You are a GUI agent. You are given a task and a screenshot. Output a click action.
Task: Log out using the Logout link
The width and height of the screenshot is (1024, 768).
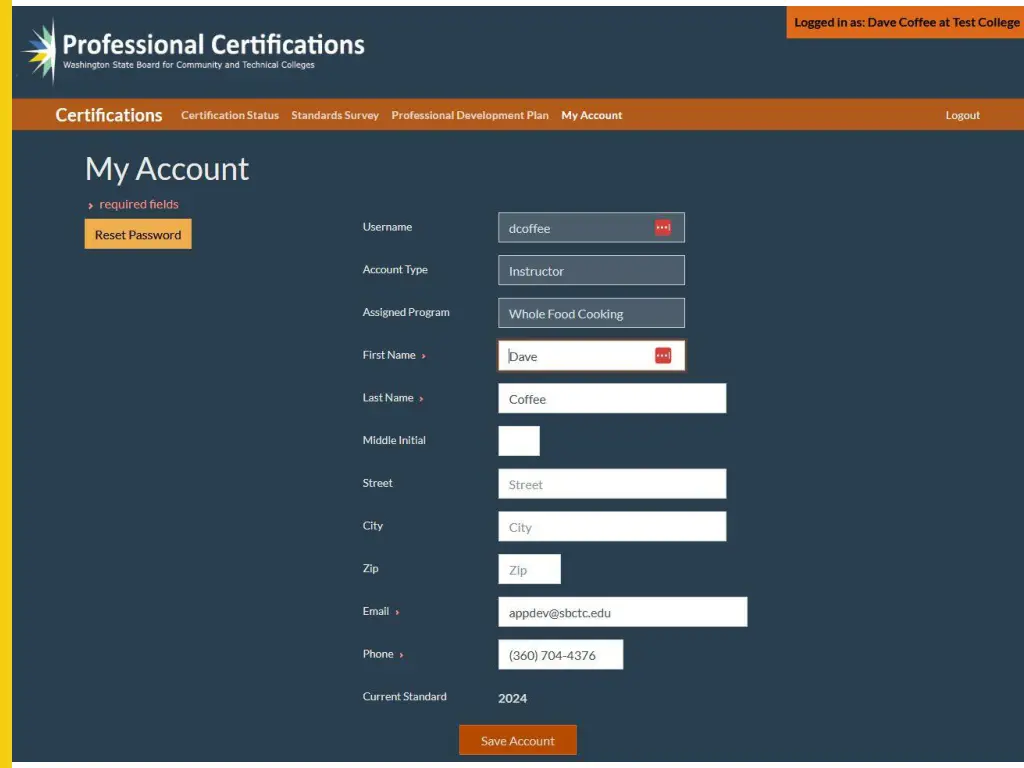(x=963, y=115)
